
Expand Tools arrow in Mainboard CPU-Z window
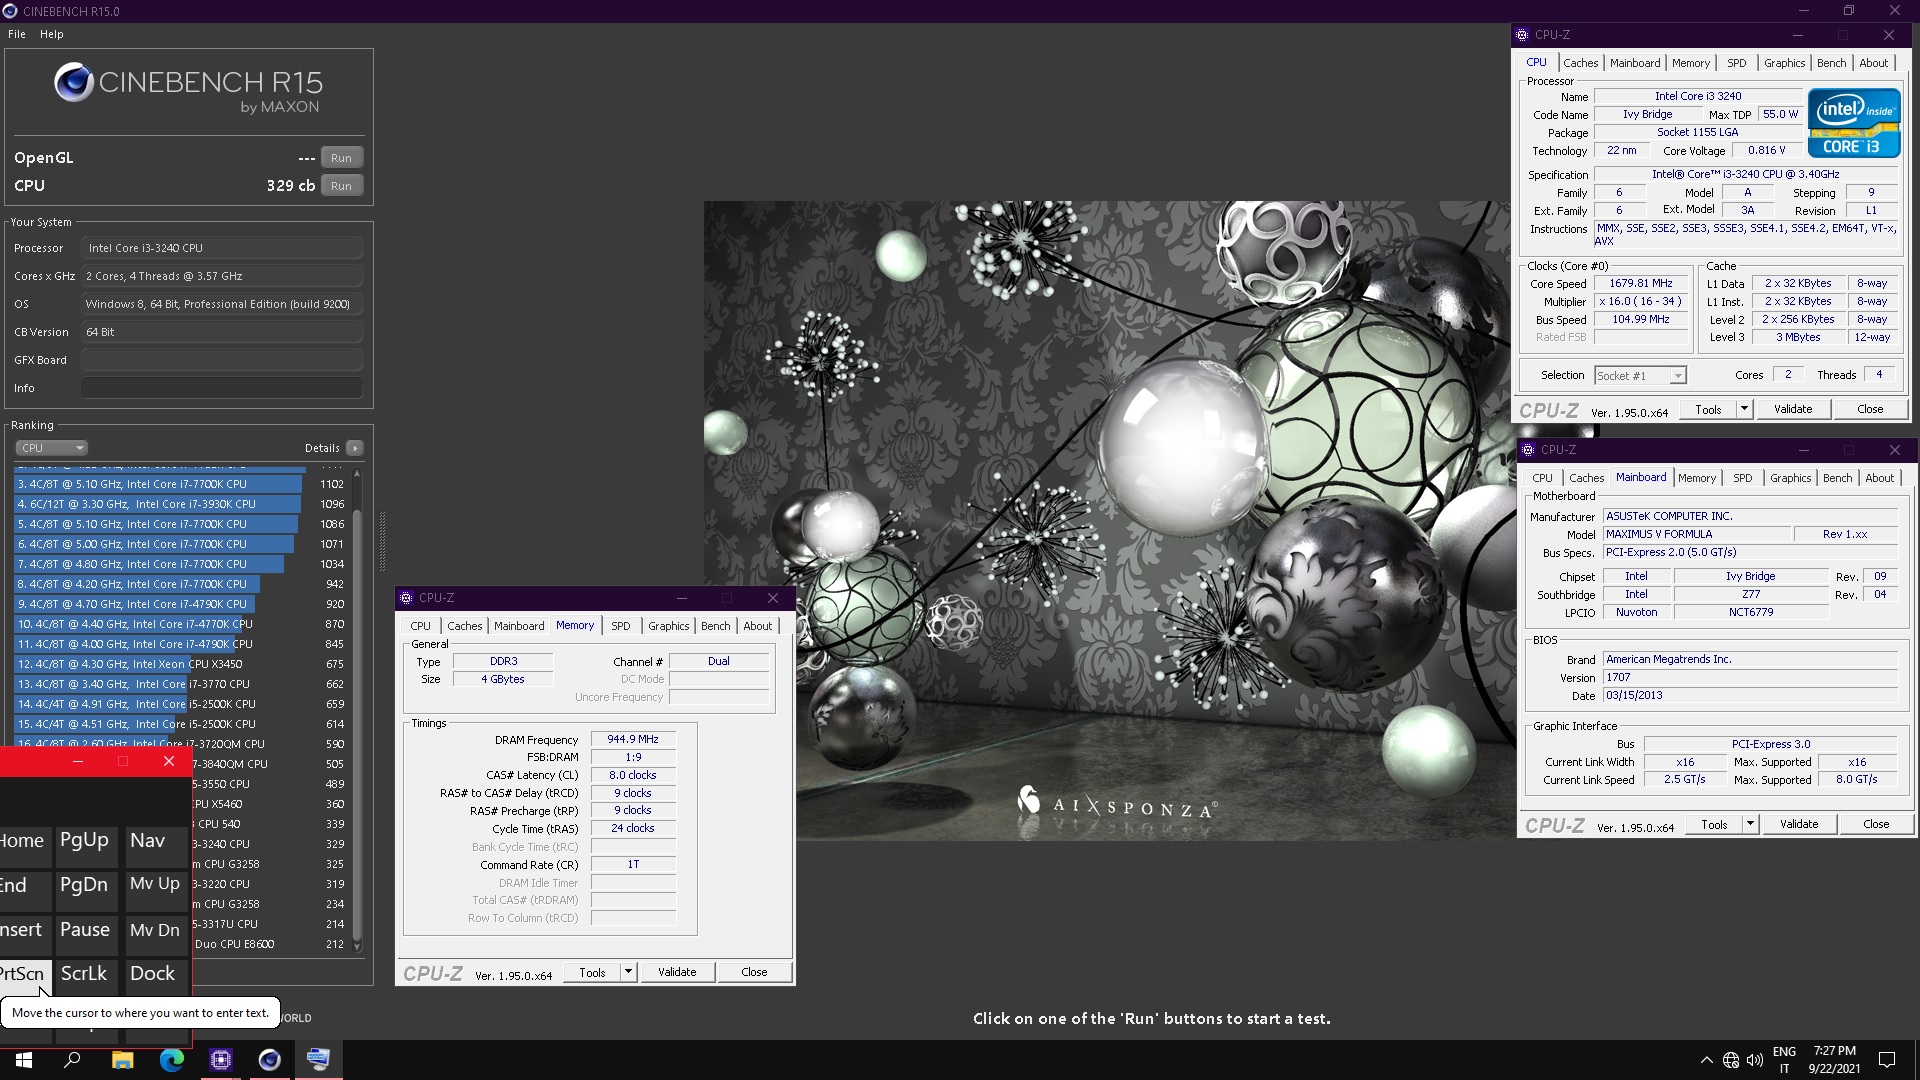[x=1750, y=824]
